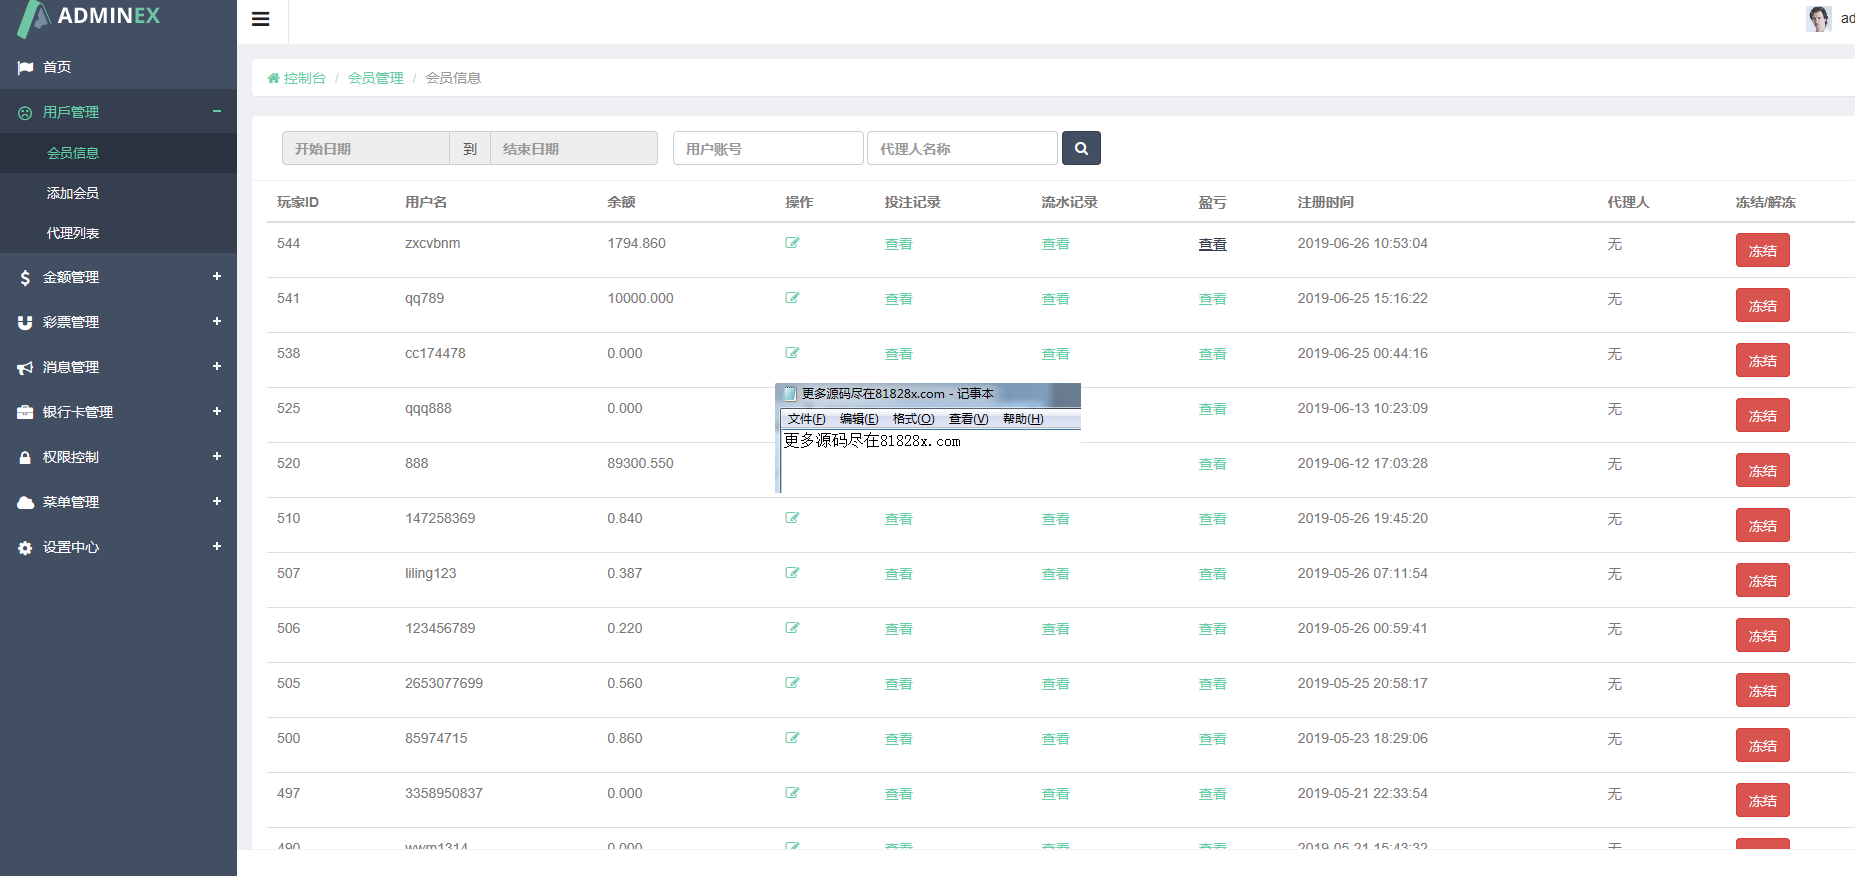The height and width of the screenshot is (876, 1855).
Task: Click the edit icon for user zxcvbnm
Action: pyautogui.click(x=792, y=243)
